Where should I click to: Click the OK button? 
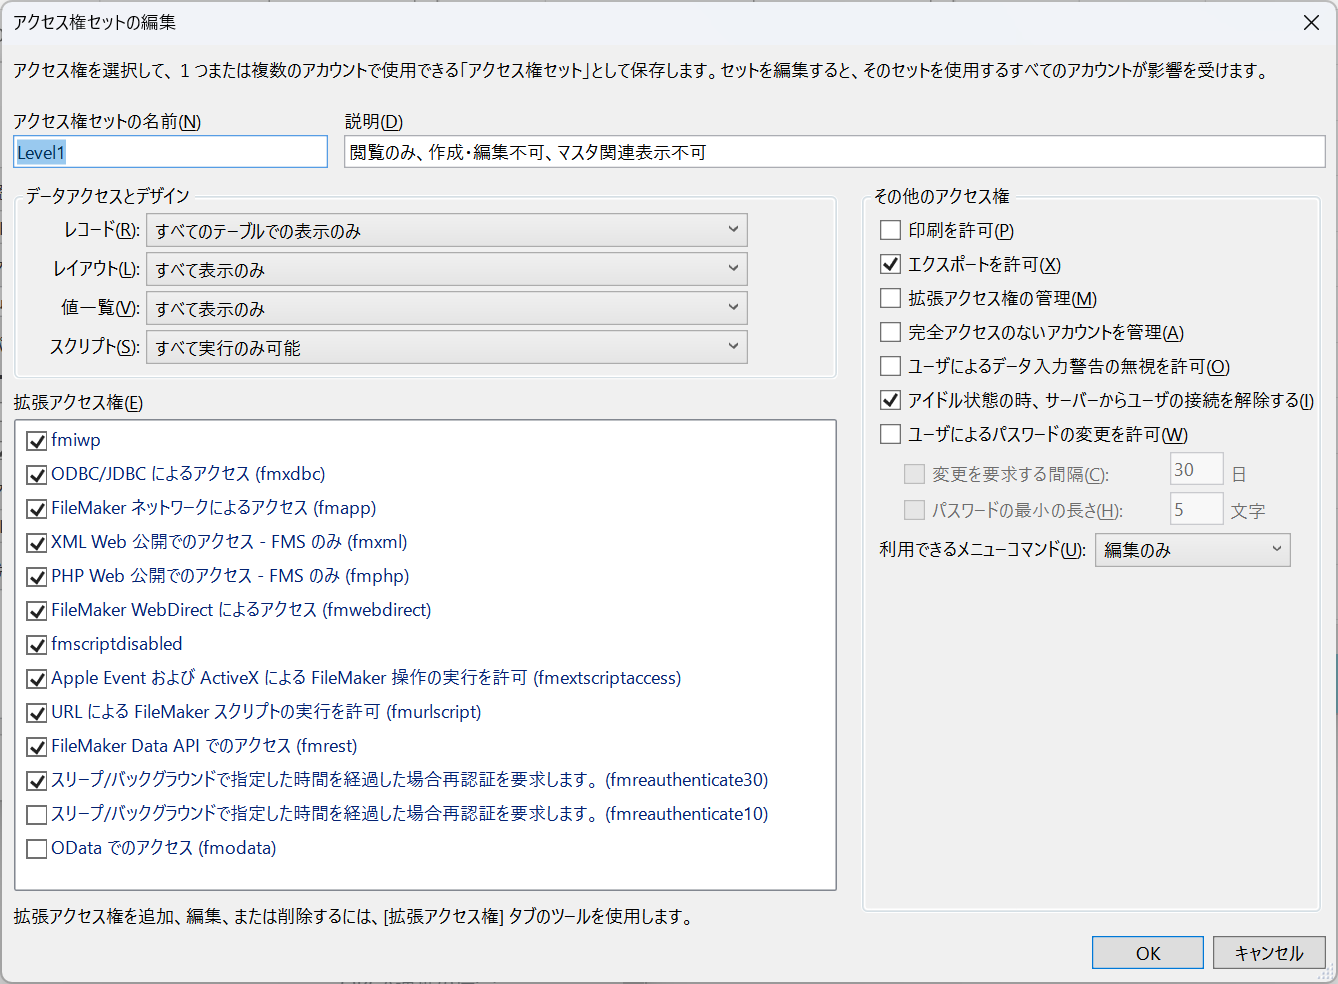pyautogui.click(x=1148, y=953)
